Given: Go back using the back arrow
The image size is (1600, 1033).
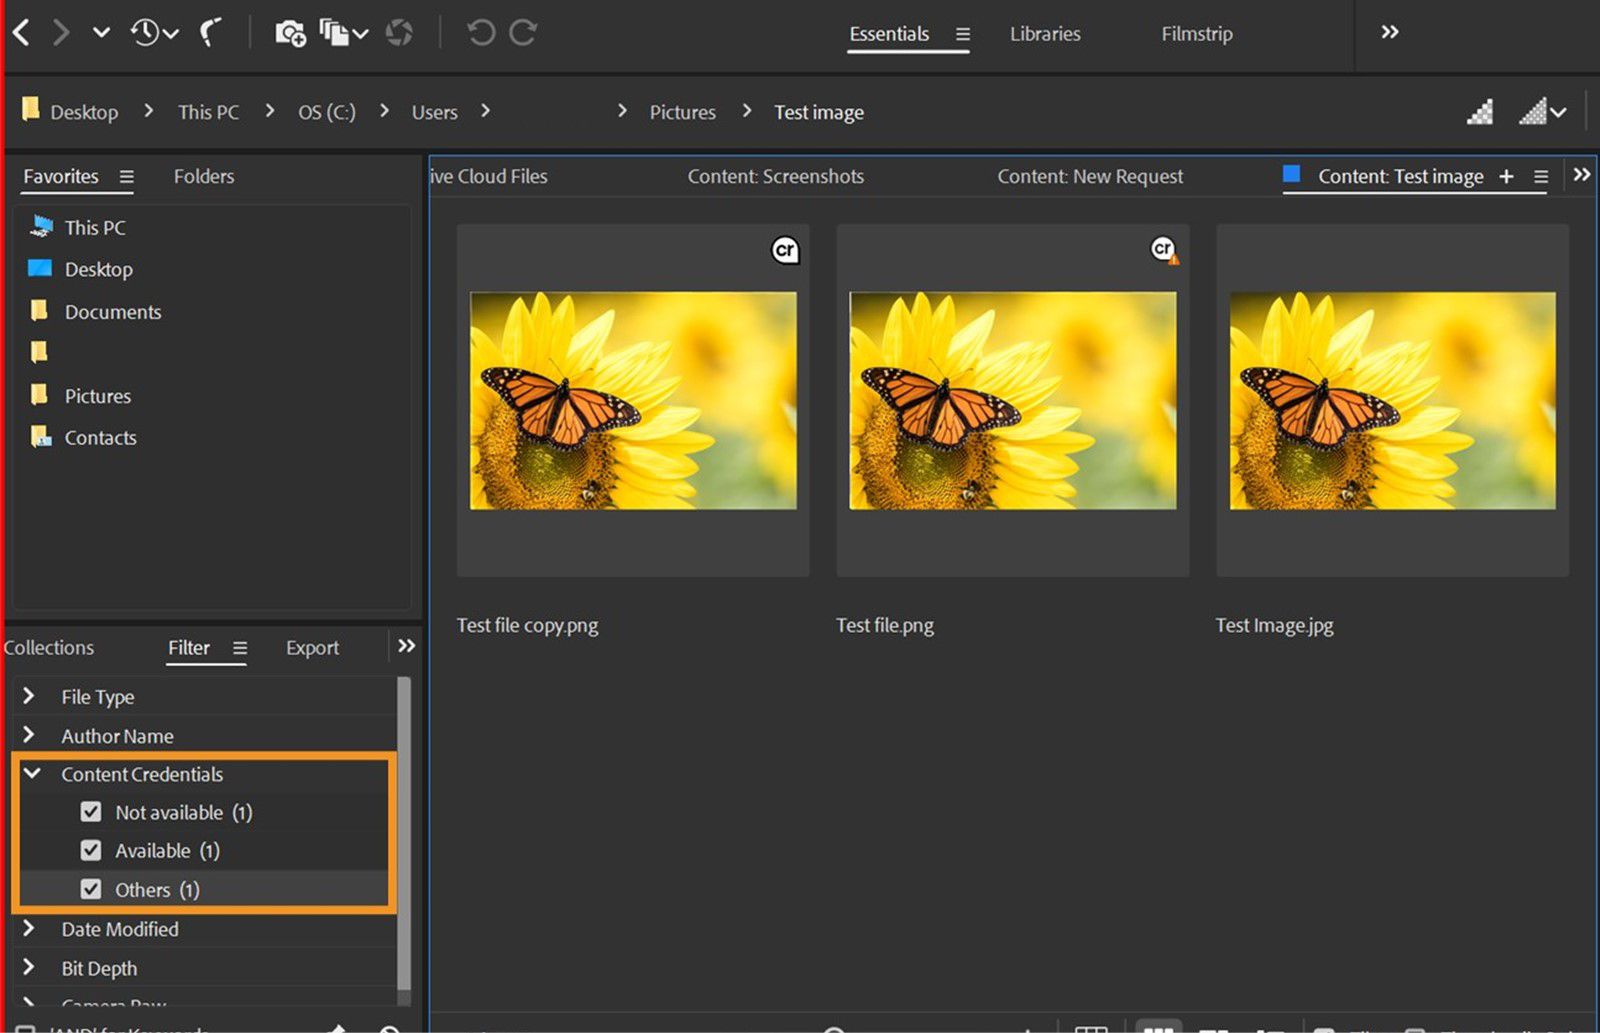Looking at the screenshot, I should click(21, 33).
